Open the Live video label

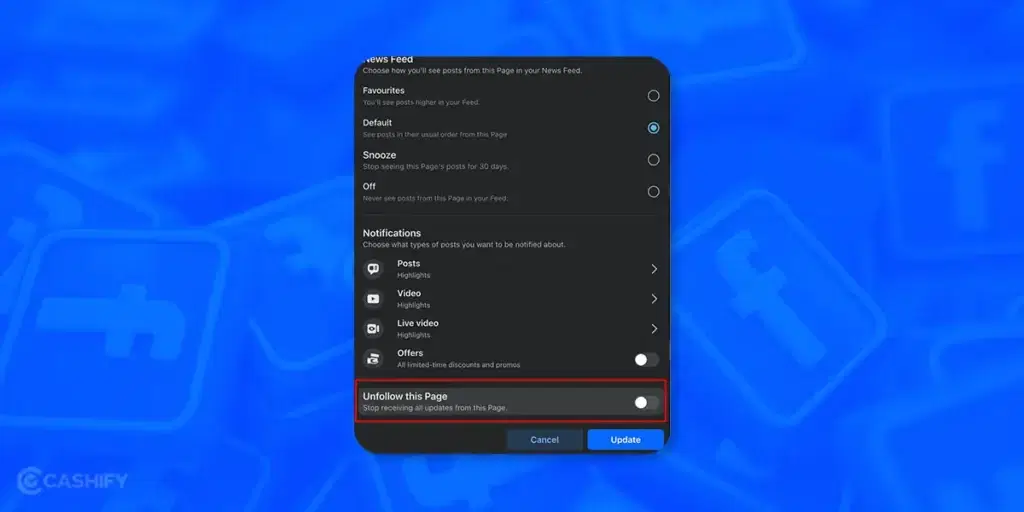click(x=418, y=323)
